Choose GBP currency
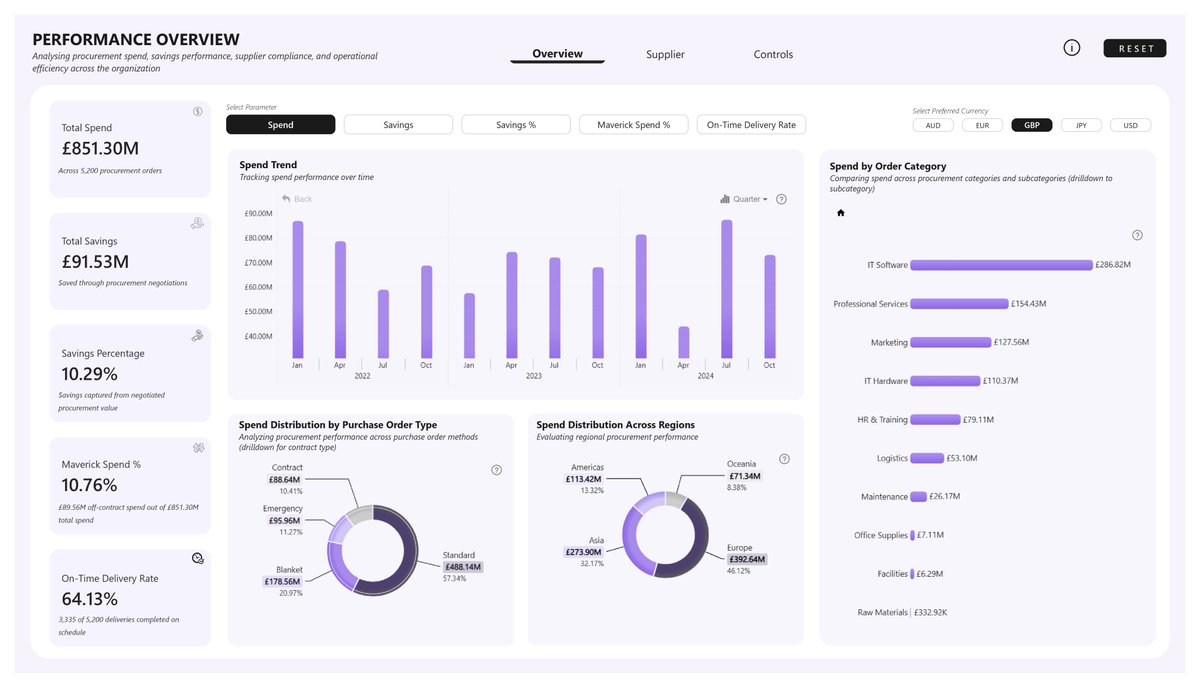The image size is (1200, 688). click(x=1032, y=126)
